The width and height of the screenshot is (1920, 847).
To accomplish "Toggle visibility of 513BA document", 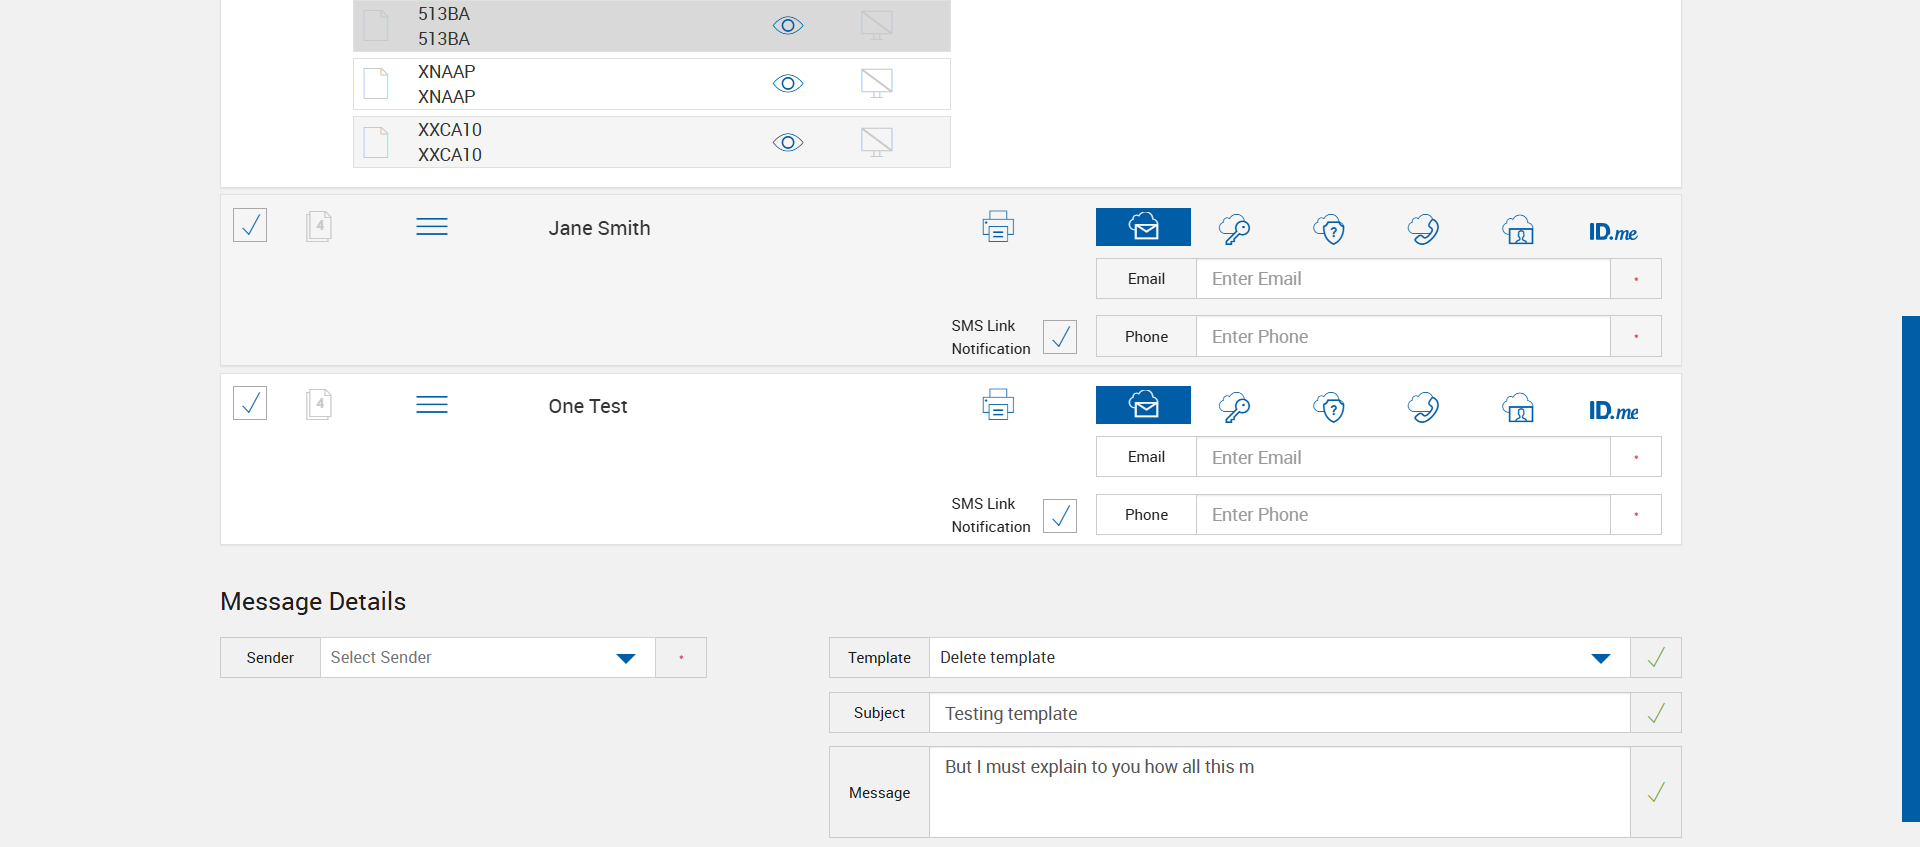I will [x=788, y=26].
